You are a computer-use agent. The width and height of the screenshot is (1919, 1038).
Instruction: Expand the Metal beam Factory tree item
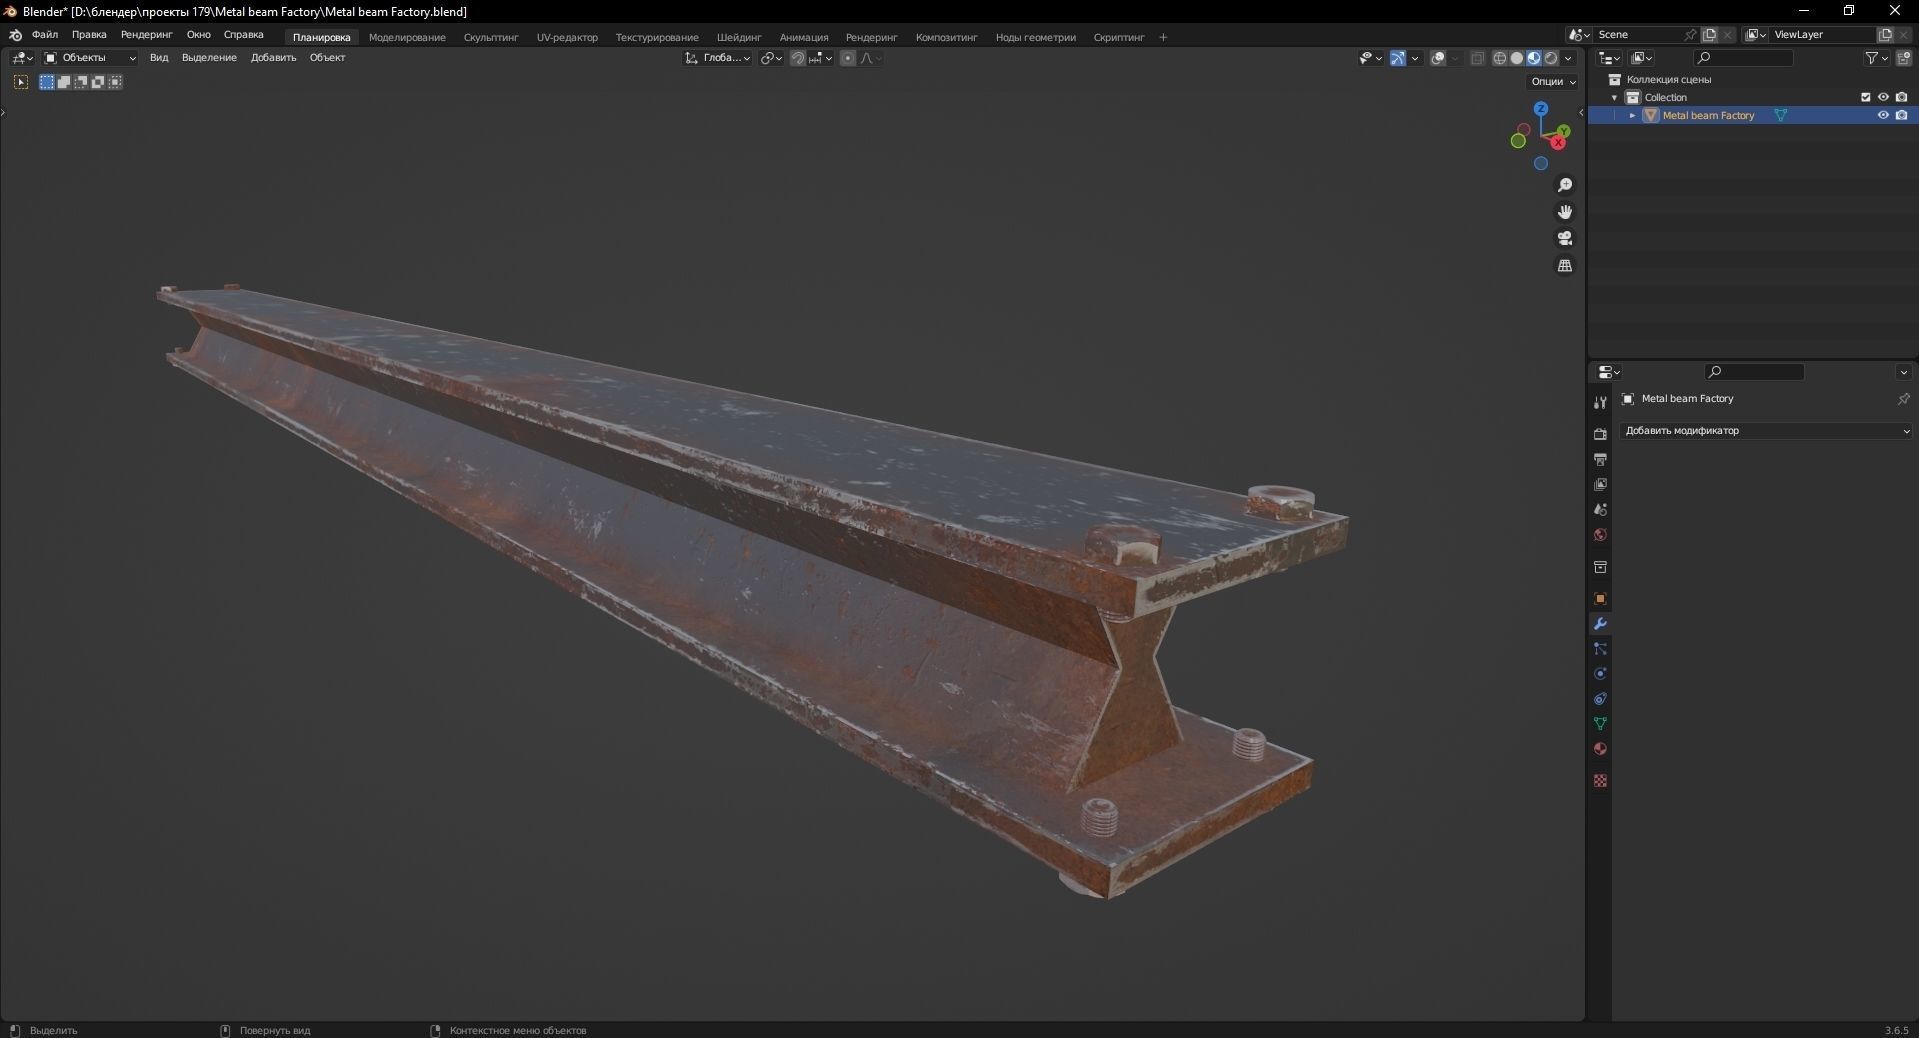click(x=1633, y=116)
